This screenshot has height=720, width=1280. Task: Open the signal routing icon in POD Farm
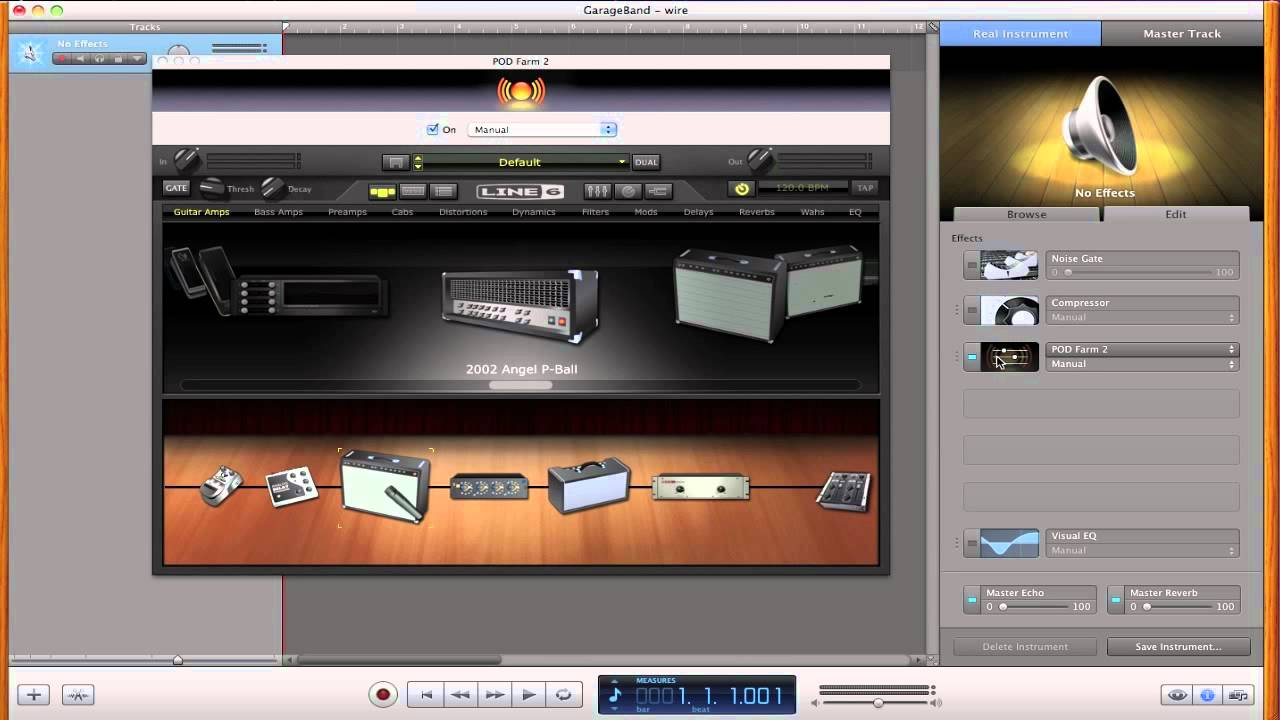point(658,191)
